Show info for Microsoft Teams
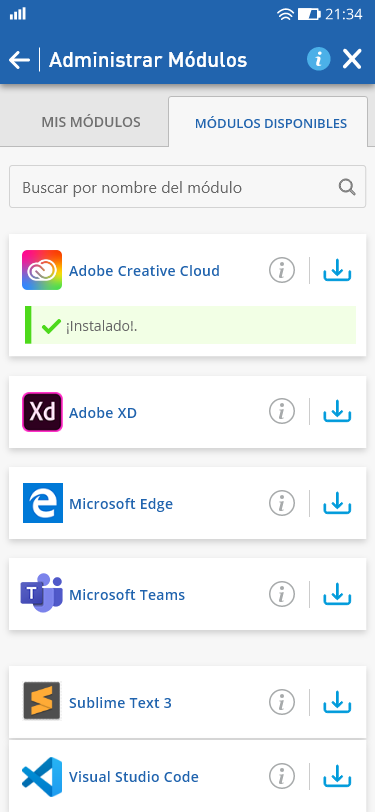375x812 pixels. (x=282, y=594)
